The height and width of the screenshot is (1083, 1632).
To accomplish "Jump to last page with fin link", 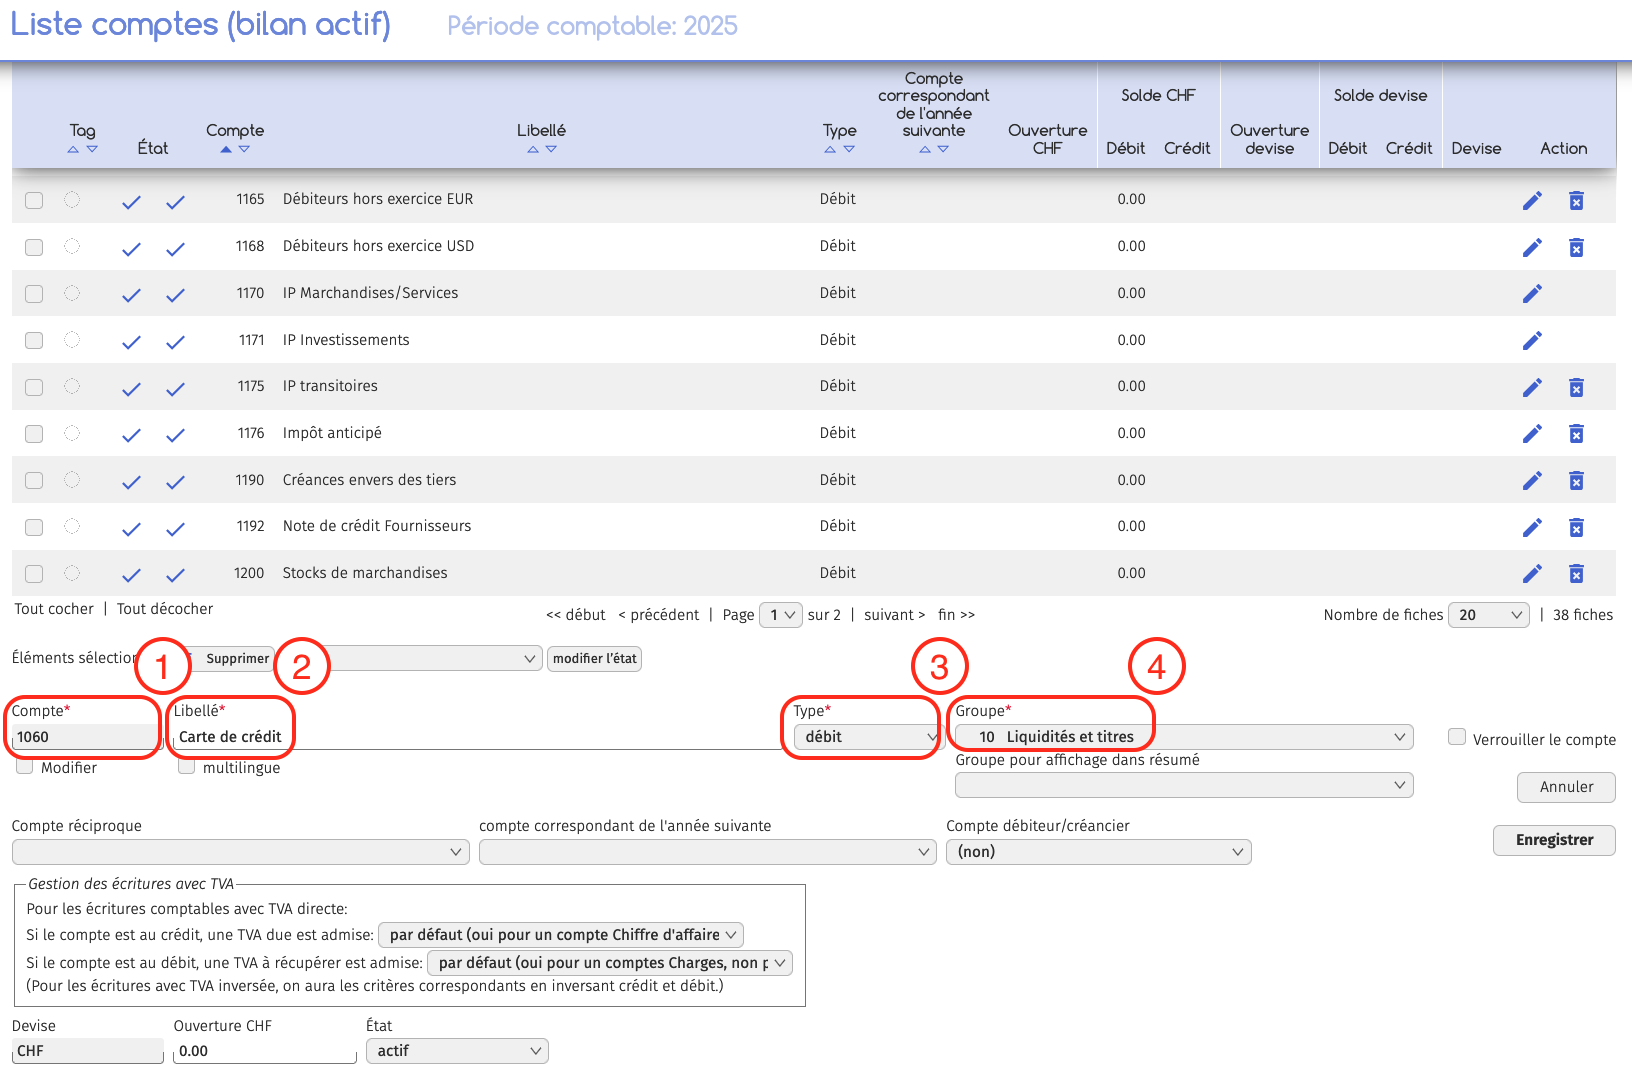I will (x=956, y=615).
